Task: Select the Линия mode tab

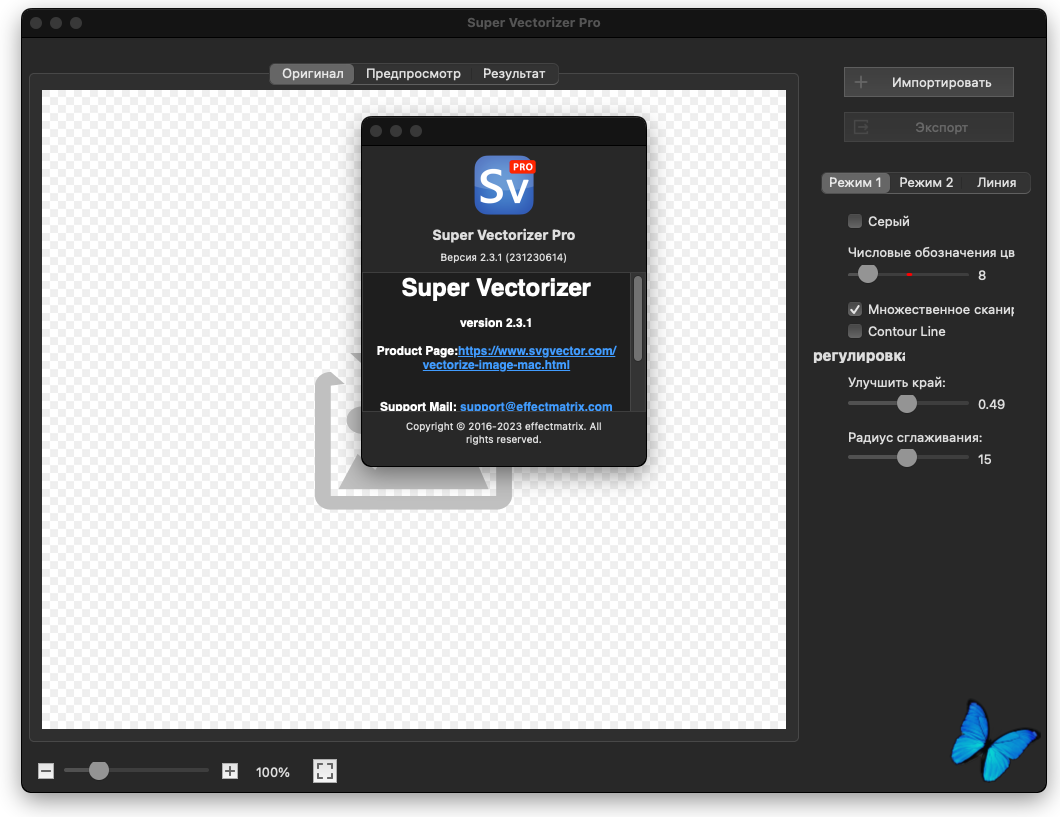Action: pyautogui.click(x=996, y=183)
